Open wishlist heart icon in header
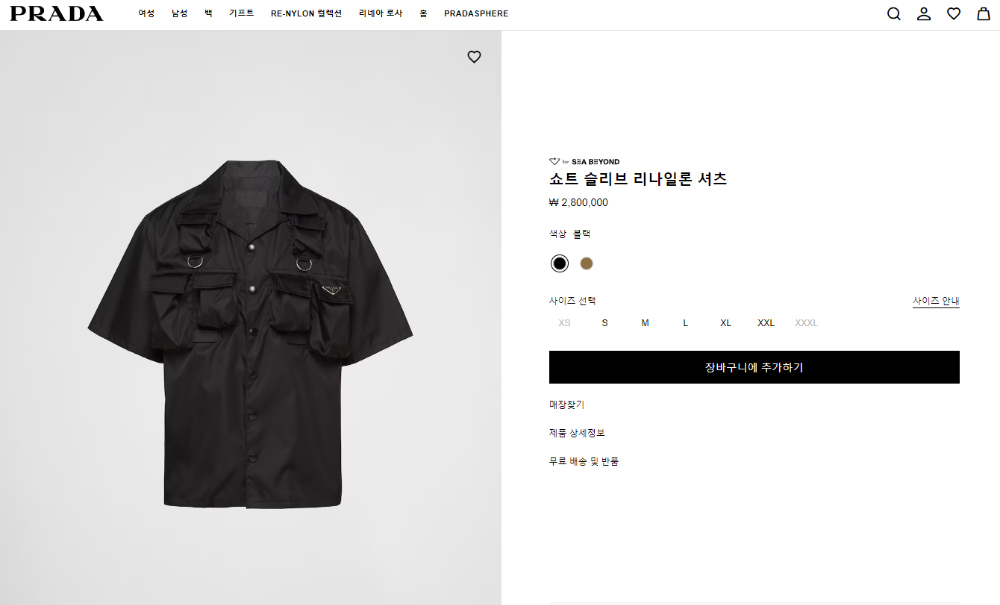 (954, 14)
